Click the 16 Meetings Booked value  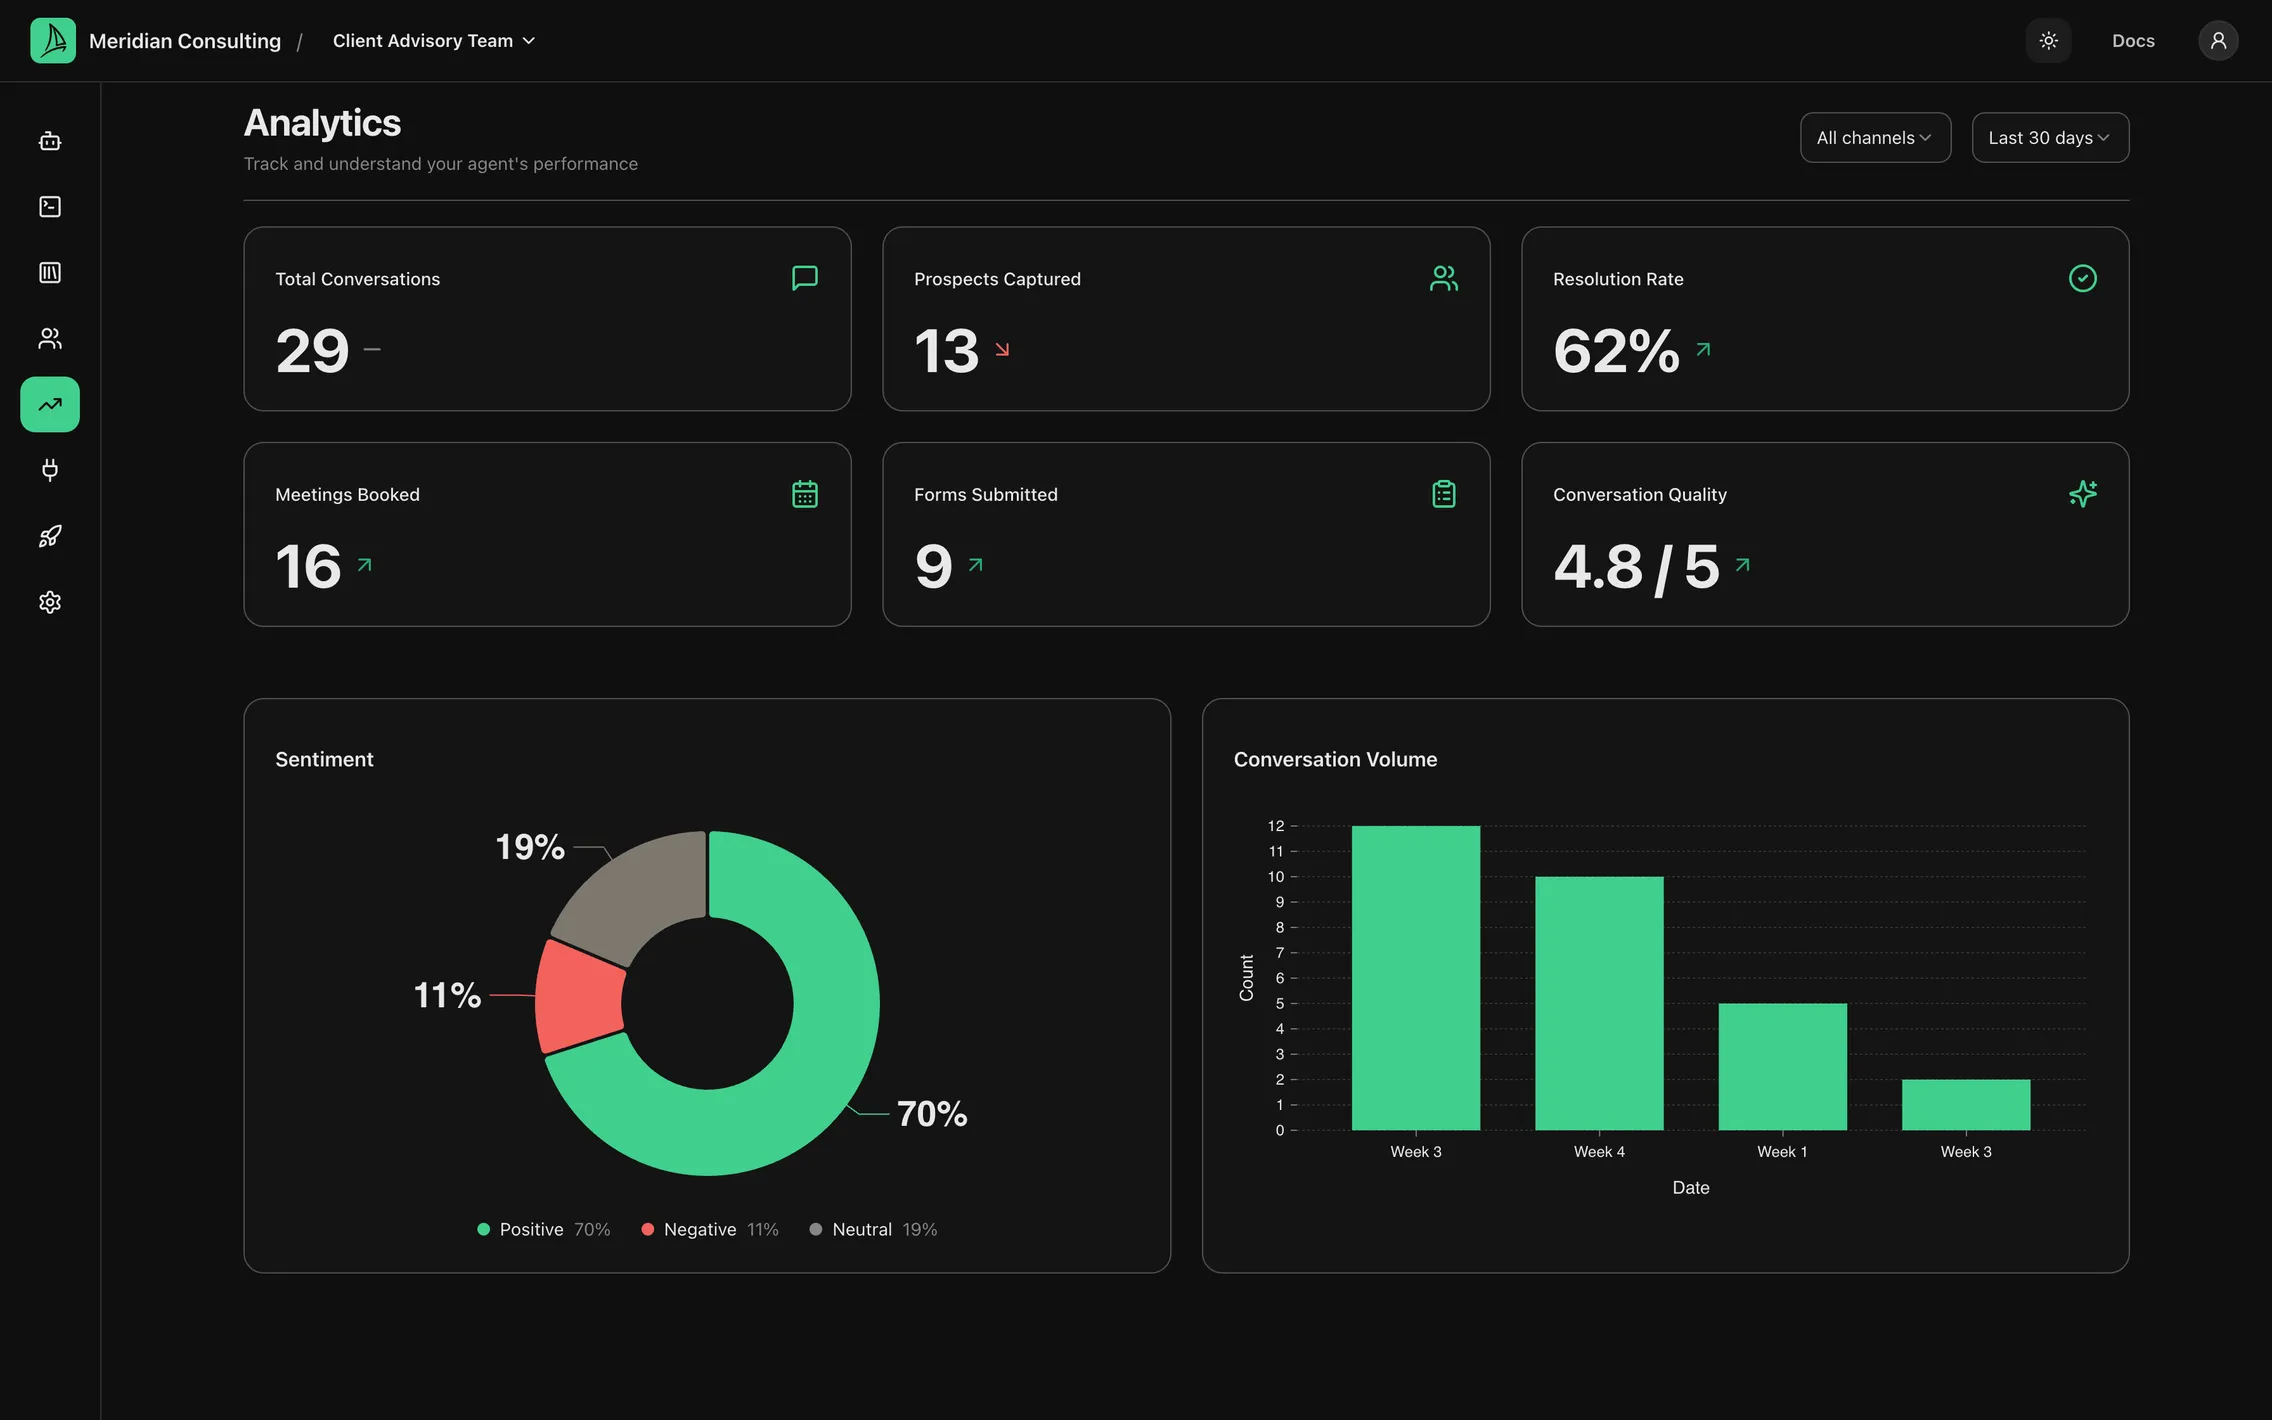tap(308, 567)
